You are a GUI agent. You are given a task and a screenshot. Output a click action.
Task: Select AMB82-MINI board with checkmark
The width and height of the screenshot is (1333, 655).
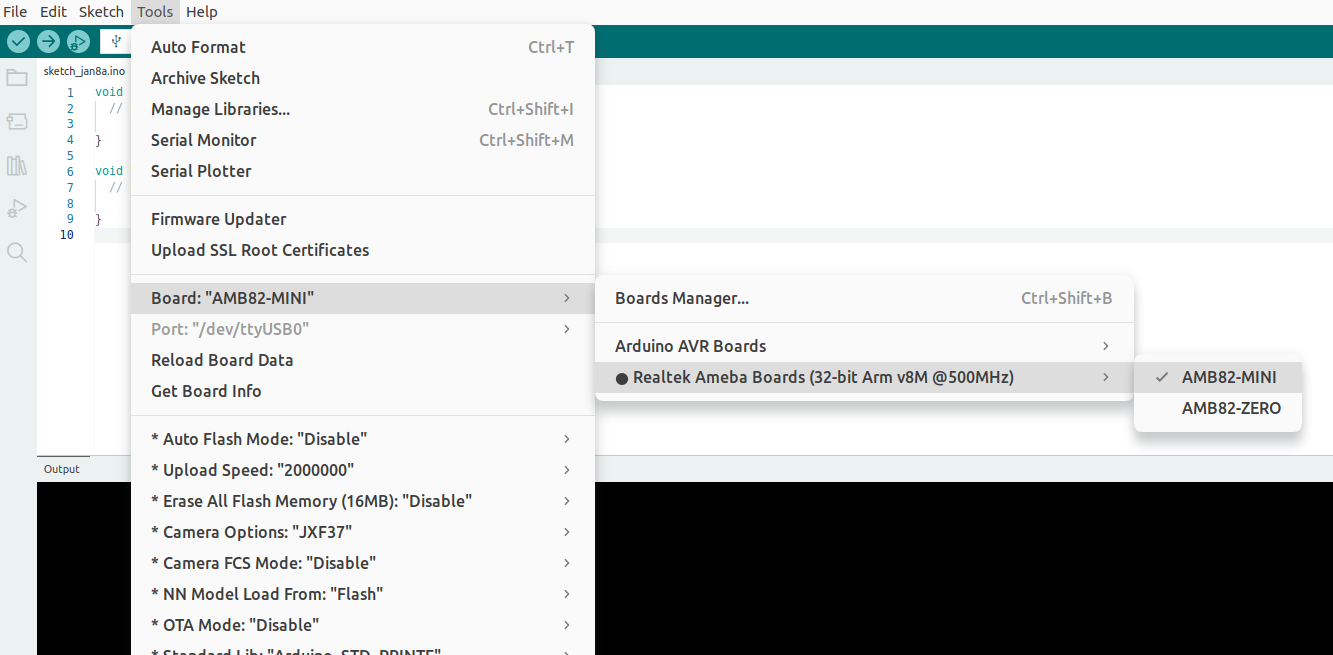[1218, 377]
